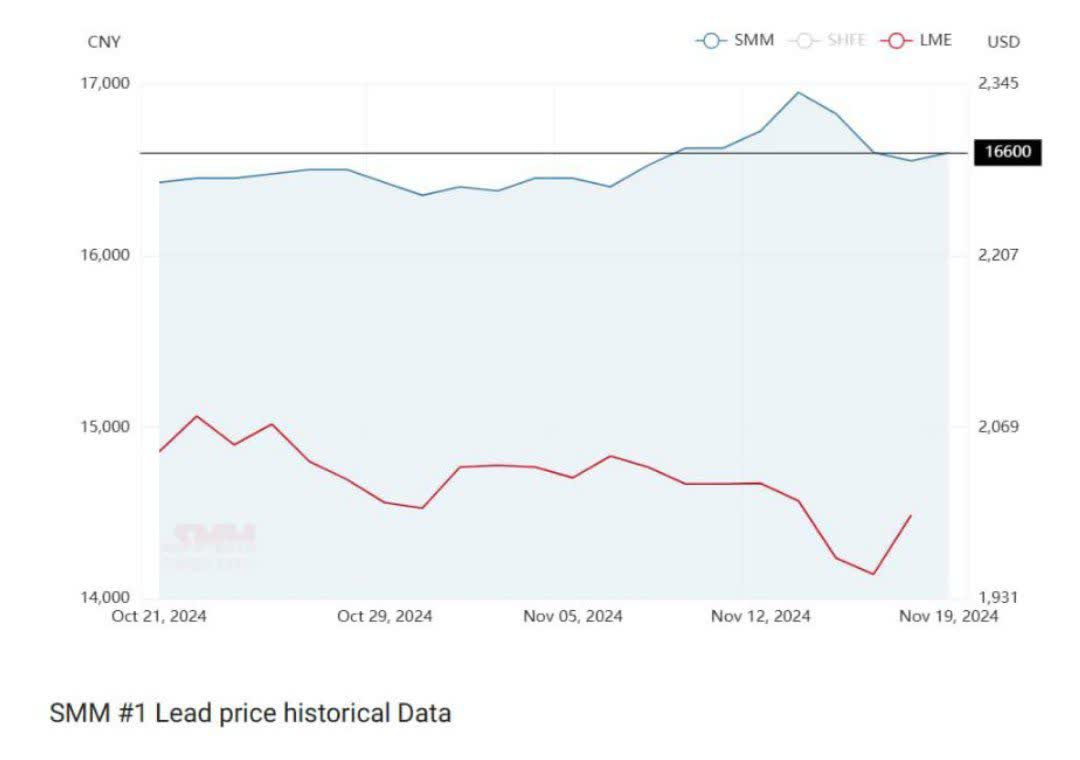Click the CNY axis title

click(104, 42)
